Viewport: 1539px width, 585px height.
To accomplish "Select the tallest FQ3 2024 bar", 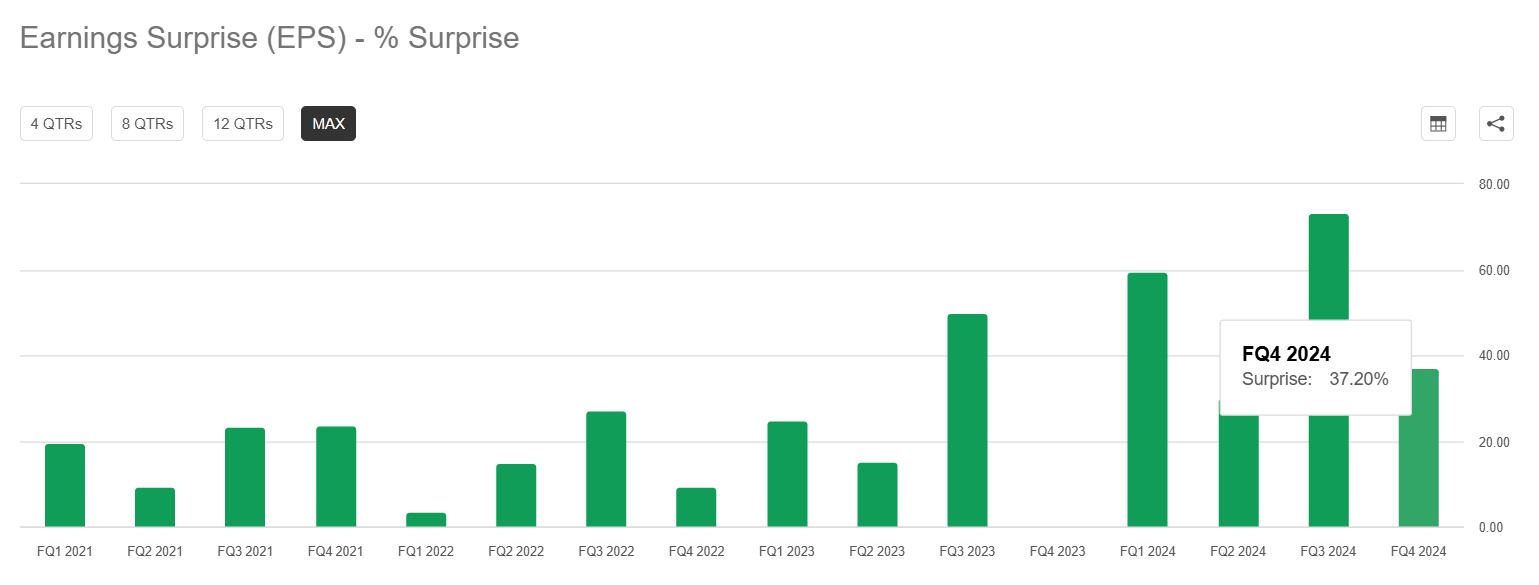I will (x=1328, y=250).
